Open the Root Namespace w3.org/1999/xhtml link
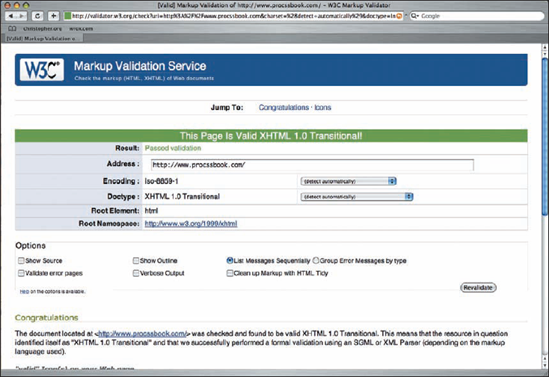The height and width of the screenshot is (377, 549). (191, 224)
